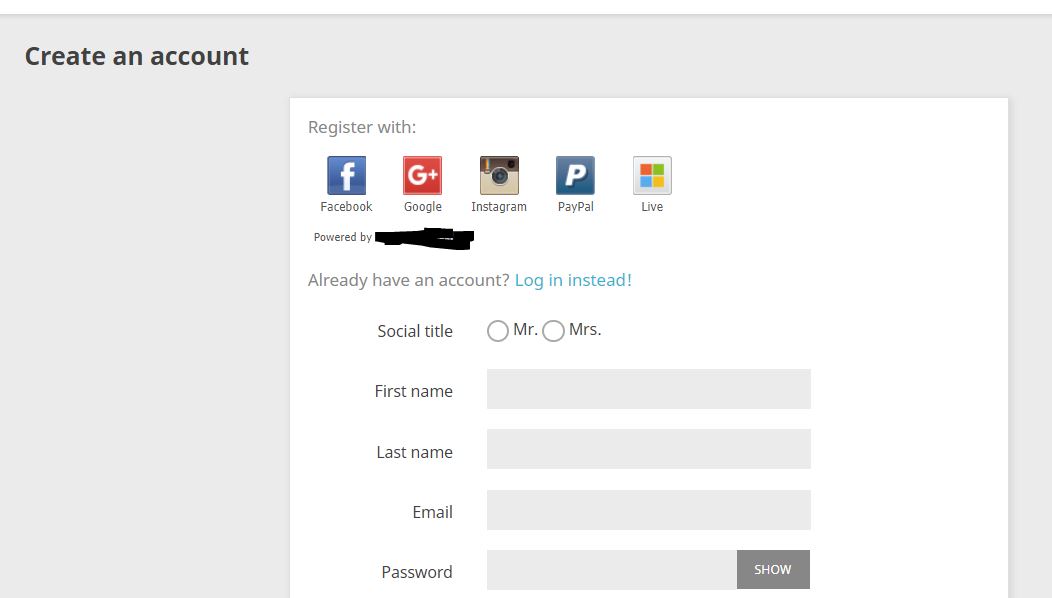Image resolution: width=1052 pixels, height=598 pixels.
Task: Open the 'Log in instead!' link
Action: coord(573,280)
